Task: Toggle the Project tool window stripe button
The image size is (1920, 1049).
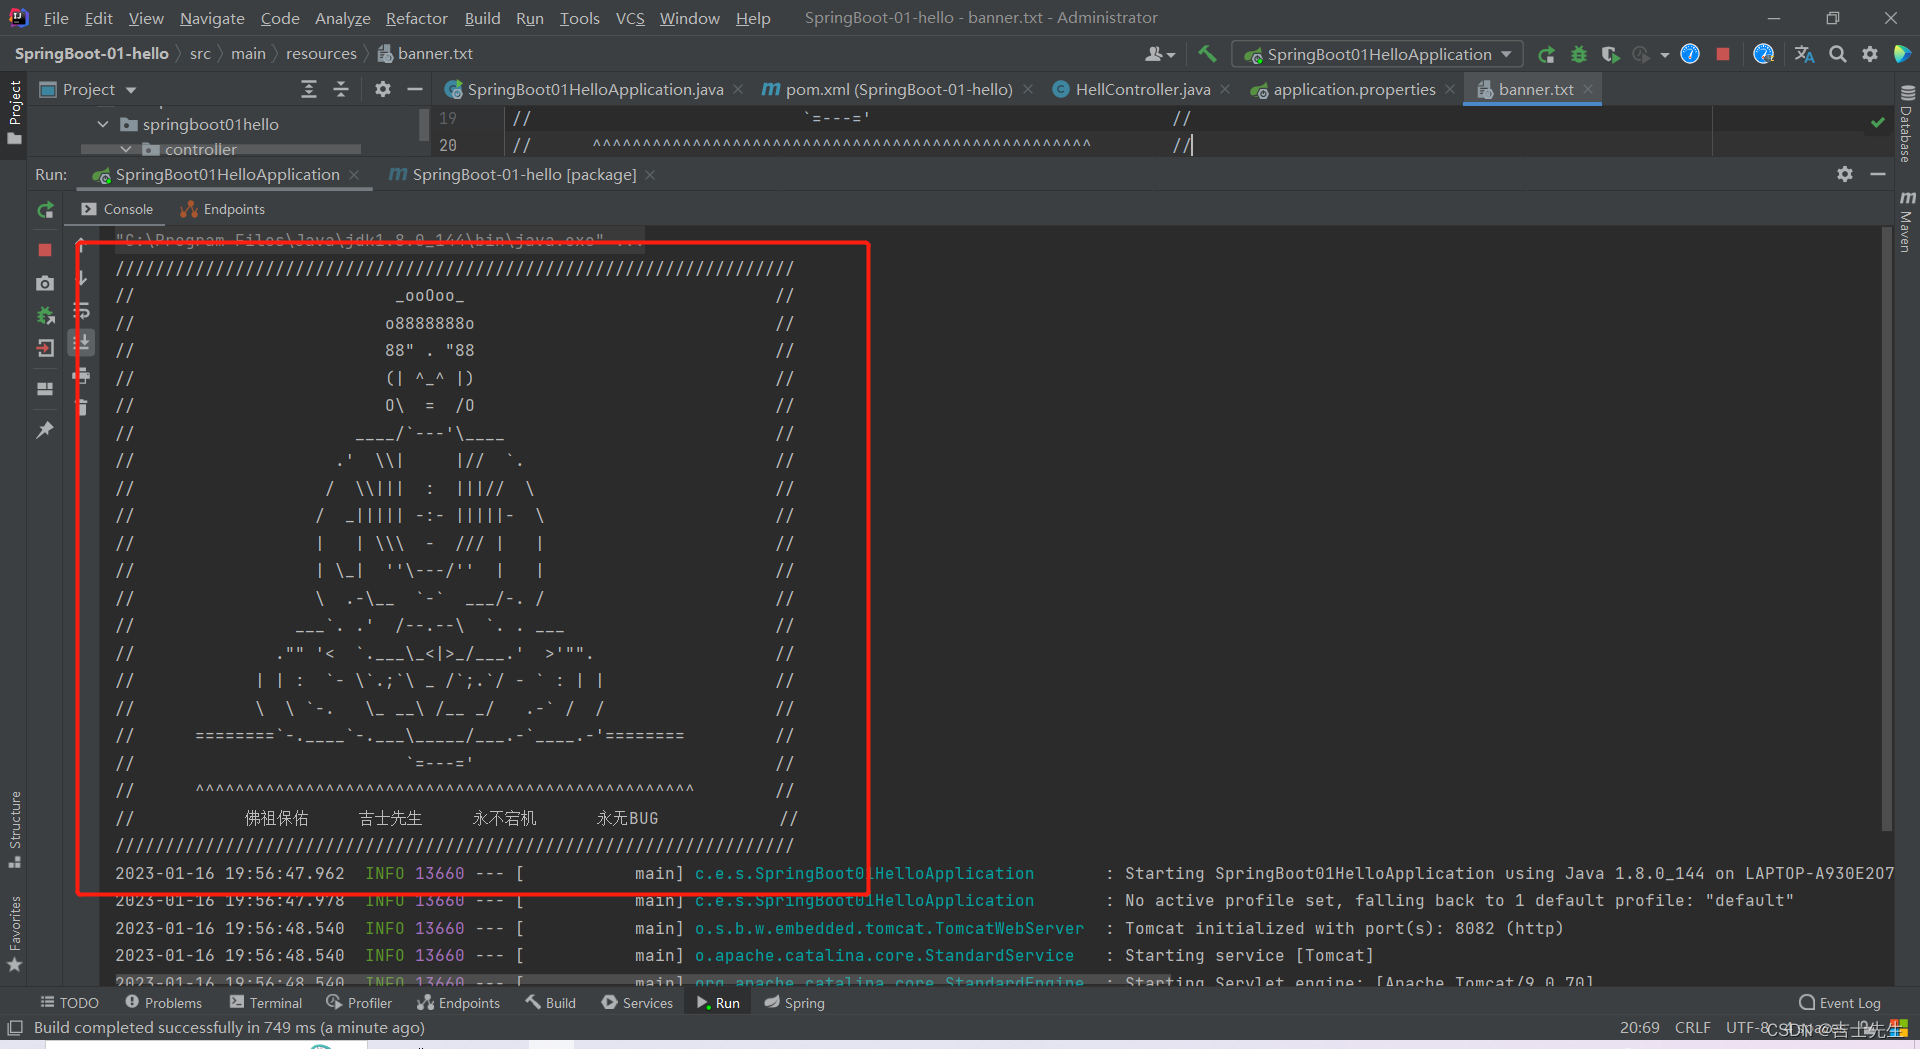Action: pos(15,111)
